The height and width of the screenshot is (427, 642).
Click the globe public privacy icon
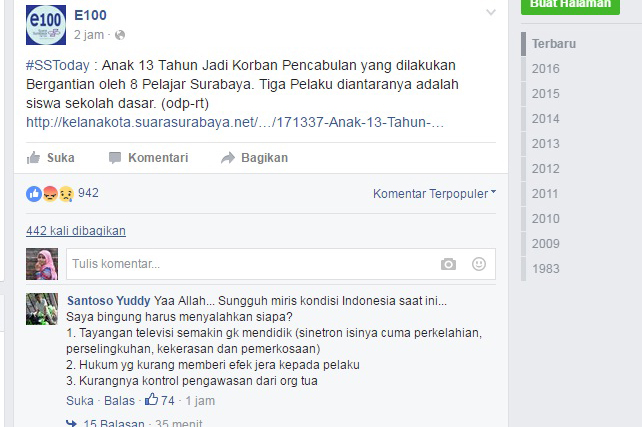pos(120,35)
